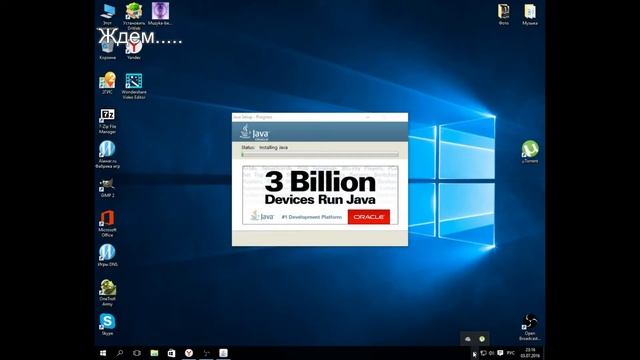Screen dimensions: 640x360
Task: Select the dark icon beside Yandex on the taskbar
Action: [206, 353]
